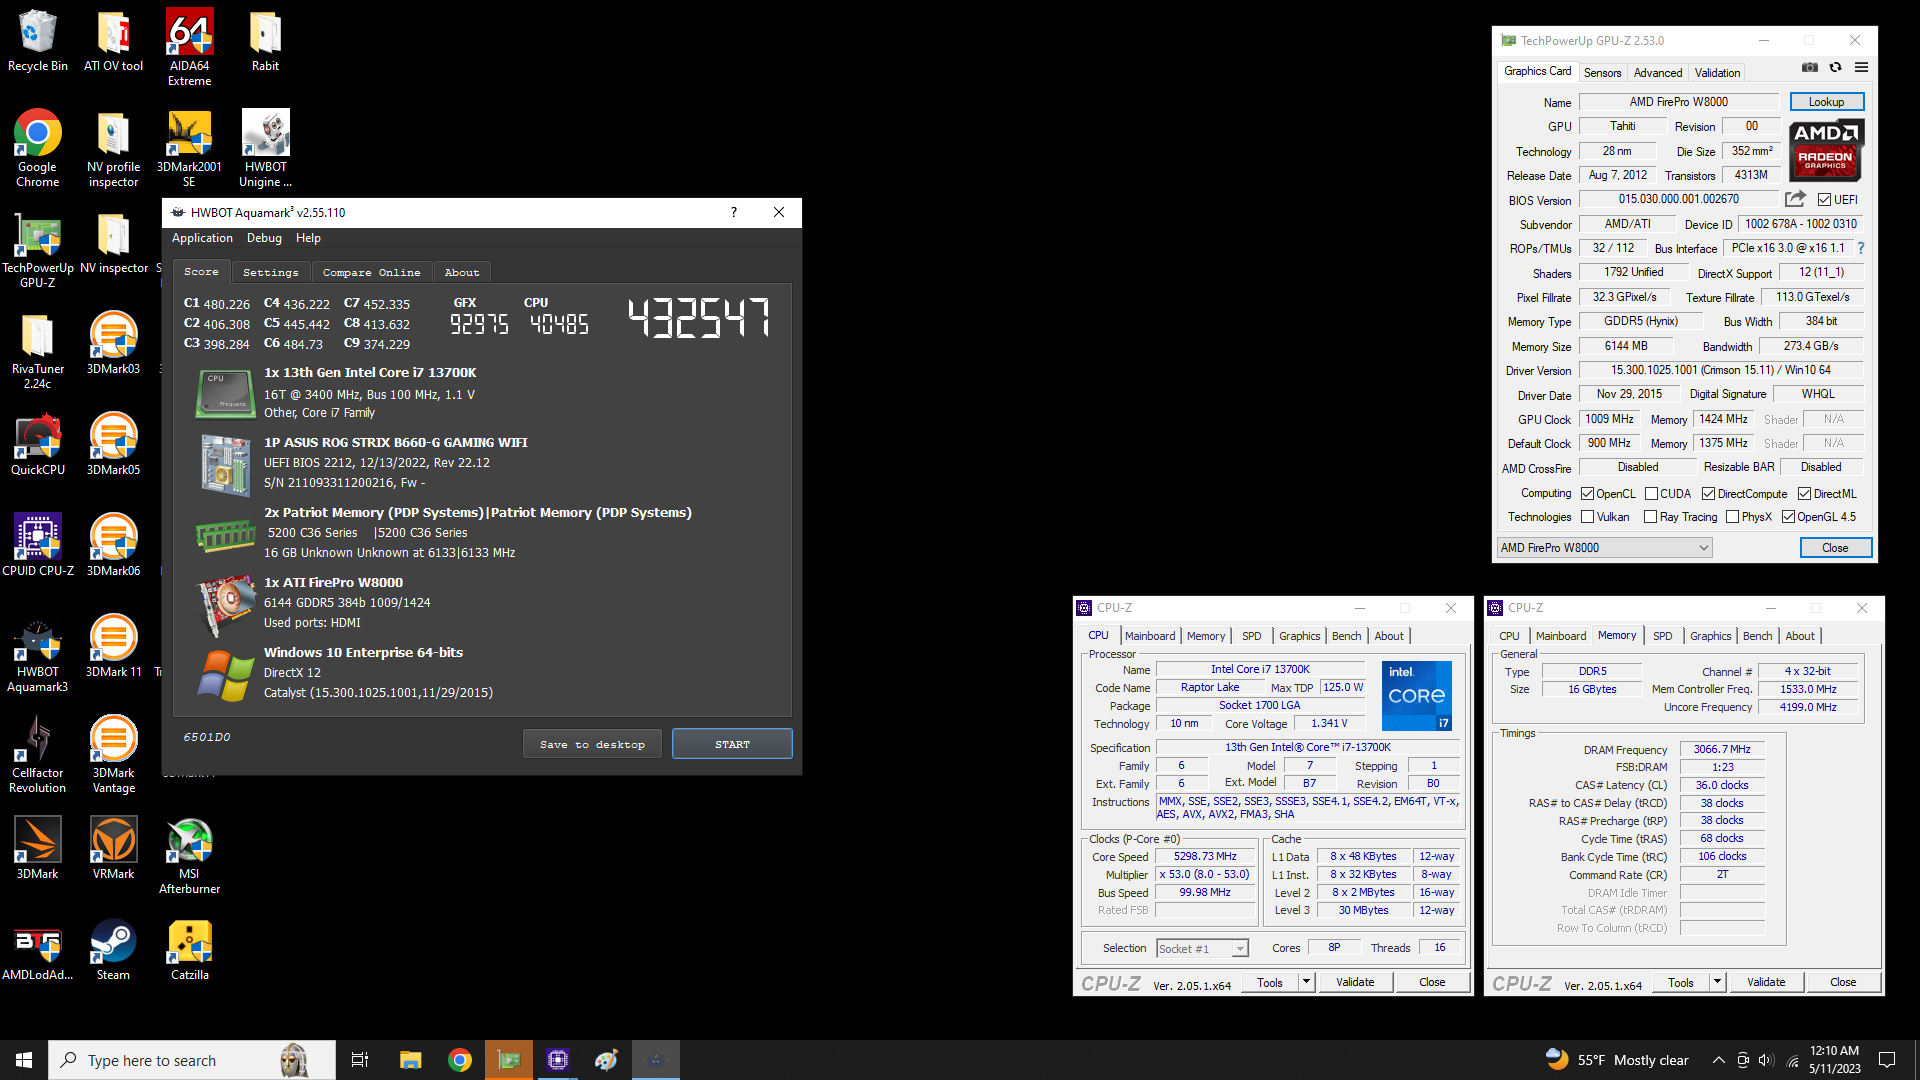Launch 3DMark05 desktop shortcut
The height and width of the screenshot is (1080, 1920).
[x=113, y=444]
